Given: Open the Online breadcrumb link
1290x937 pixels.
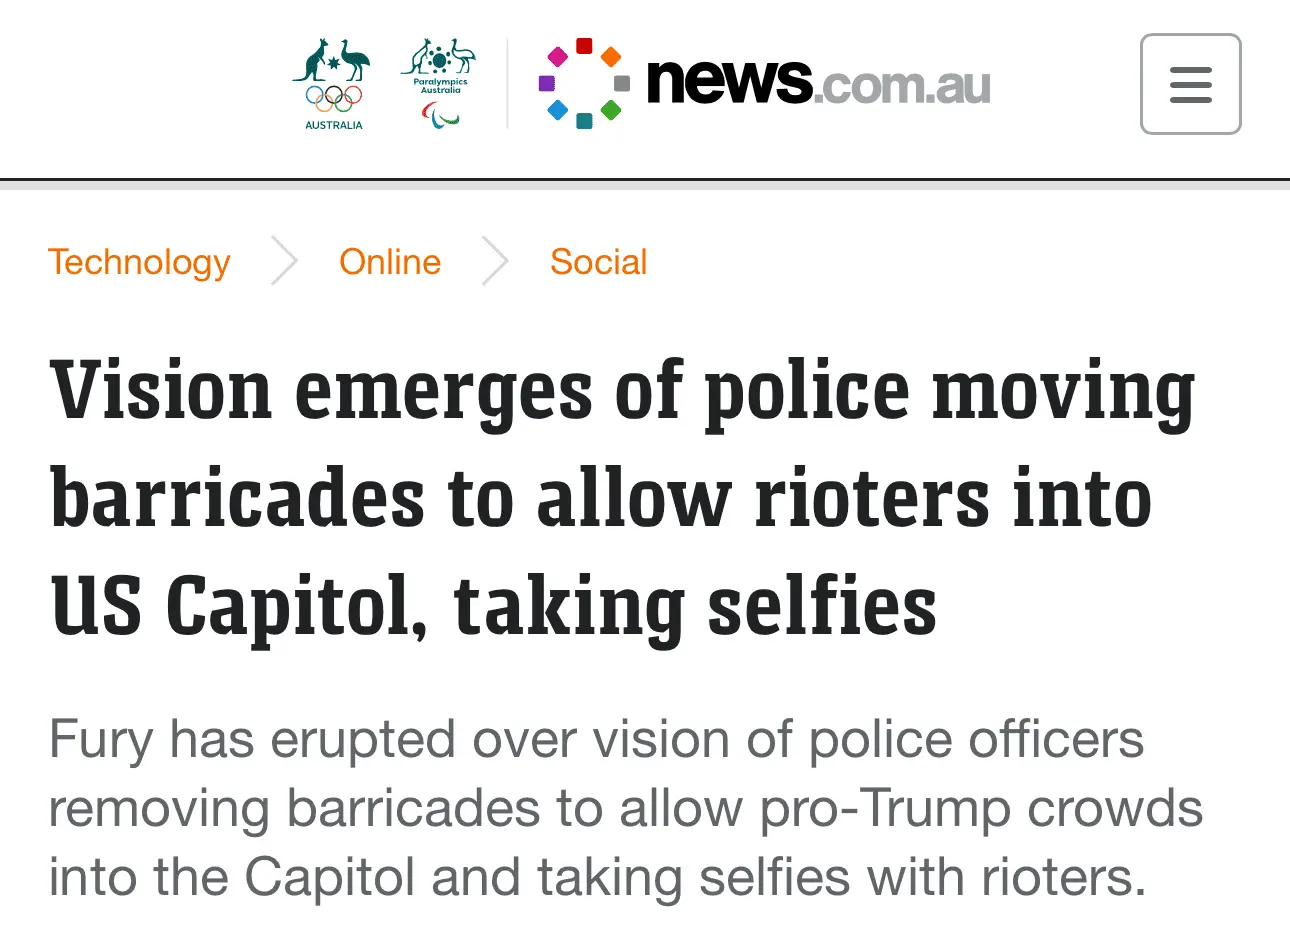Looking at the screenshot, I should pyautogui.click(x=390, y=262).
